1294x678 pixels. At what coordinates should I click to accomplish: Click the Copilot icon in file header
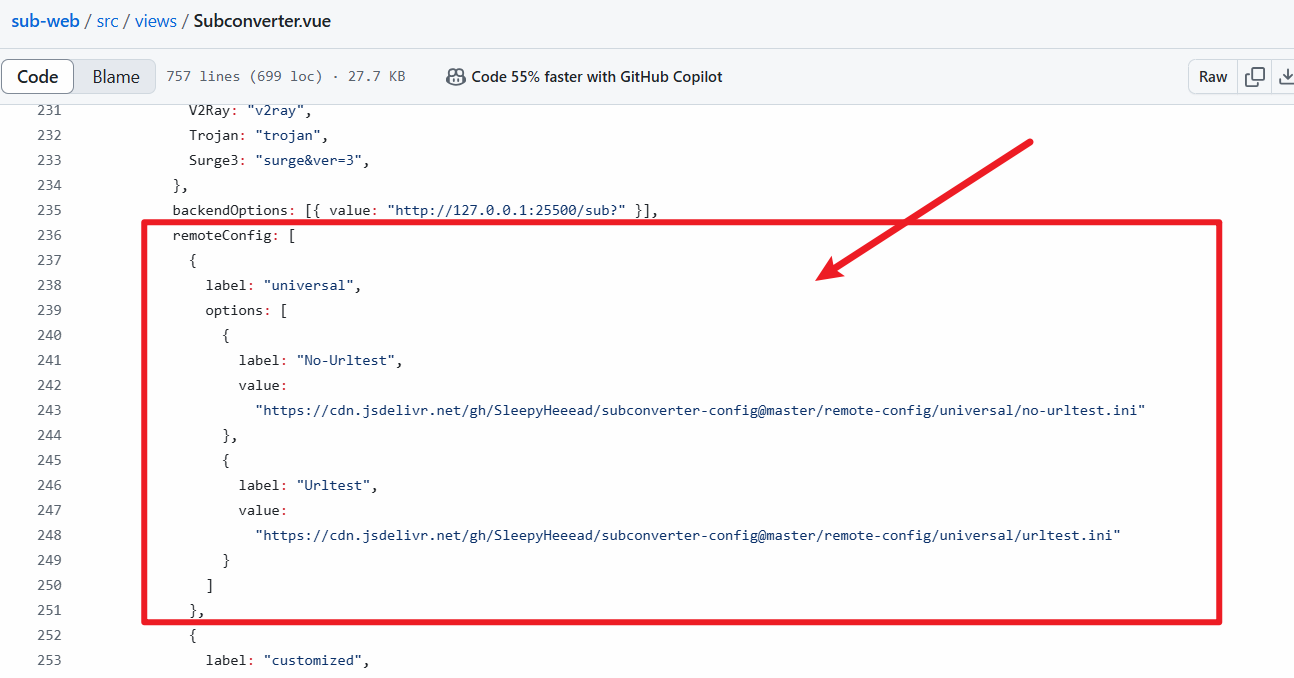click(x=456, y=77)
